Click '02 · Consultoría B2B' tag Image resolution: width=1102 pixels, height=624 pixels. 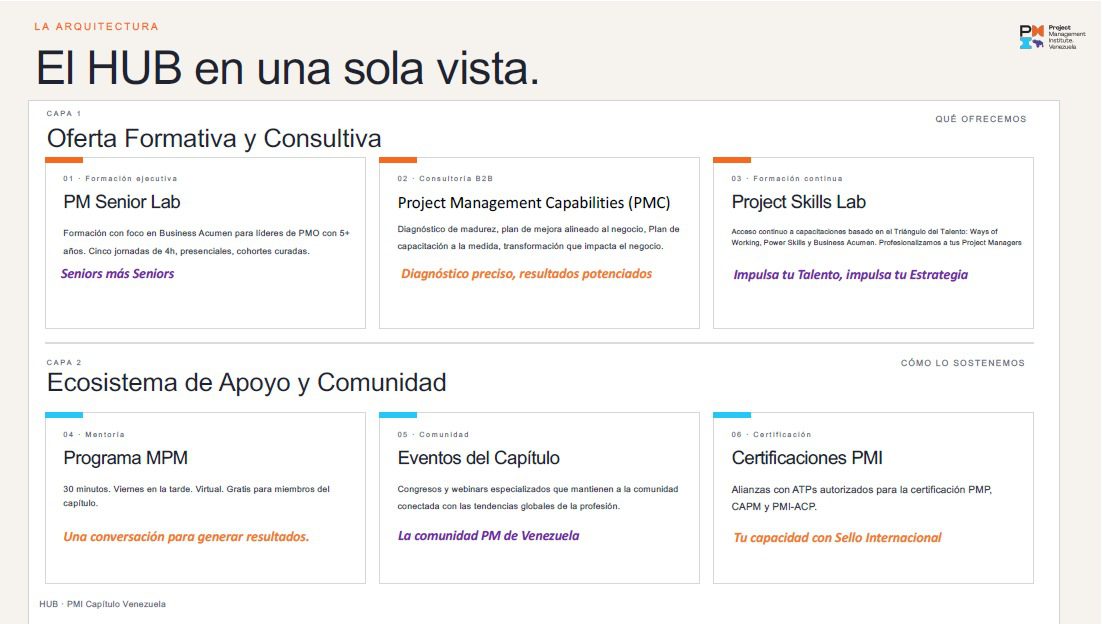pyautogui.click(x=445, y=178)
